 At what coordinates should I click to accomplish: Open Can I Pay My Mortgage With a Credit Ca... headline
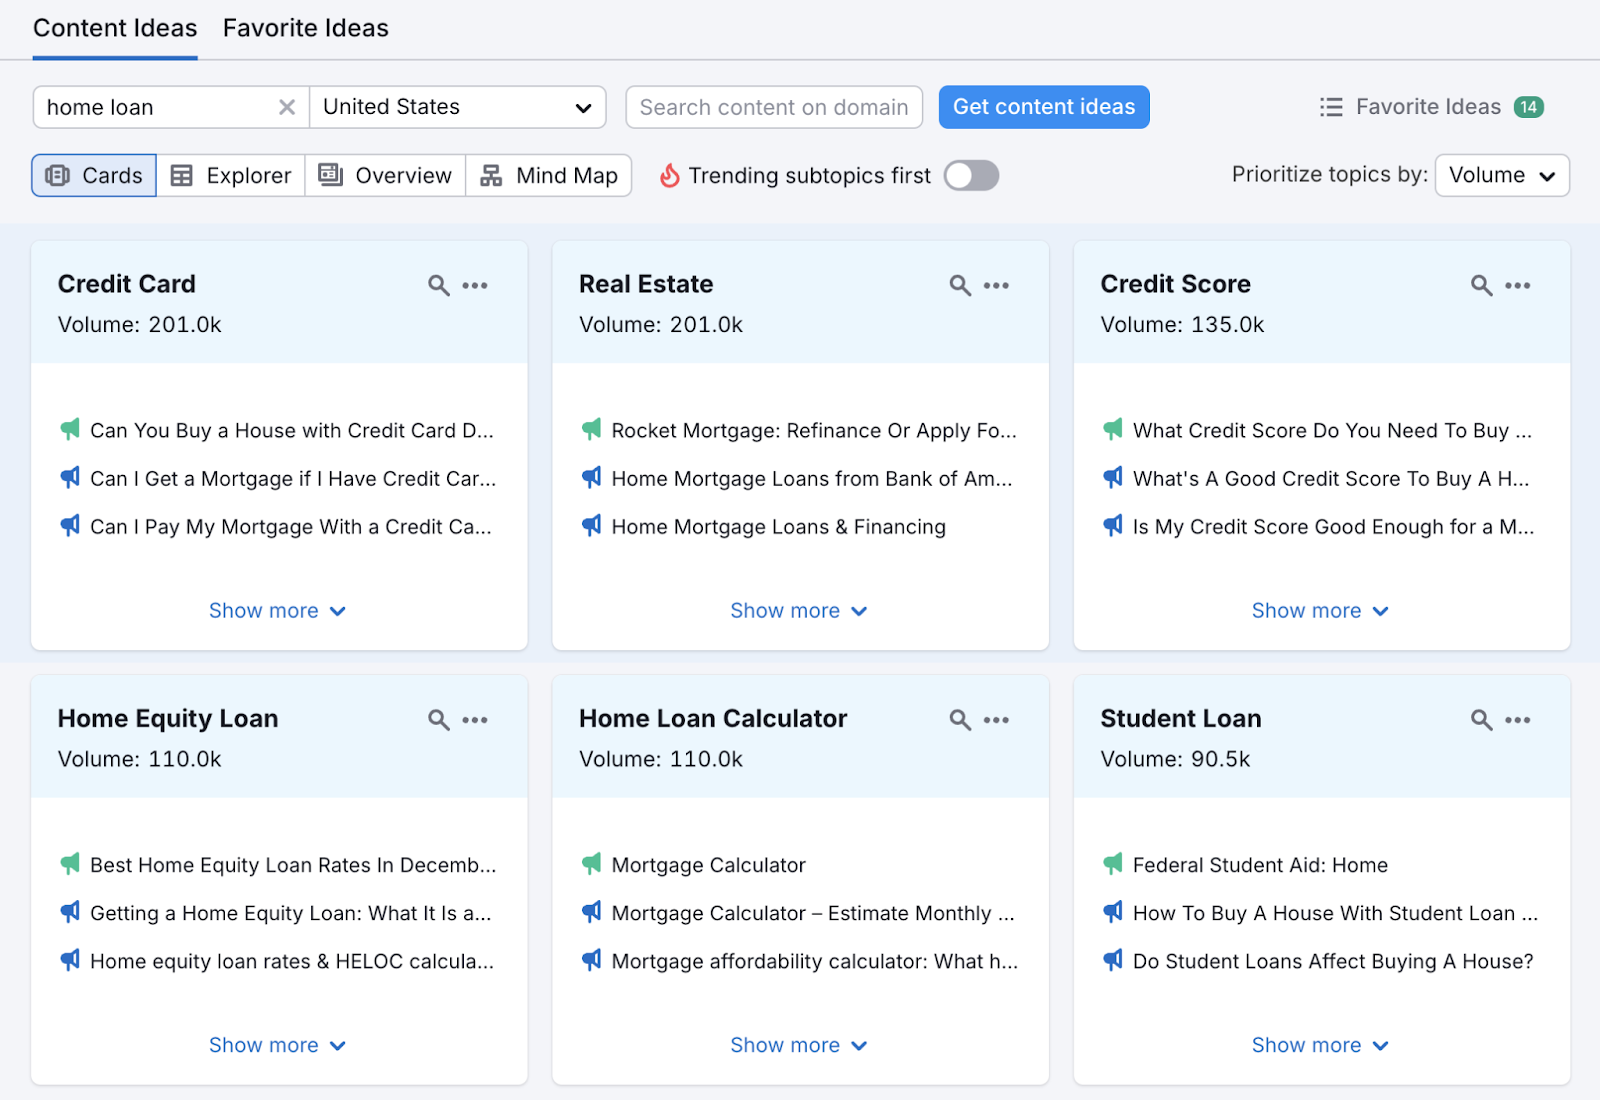[x=291, y=527]
